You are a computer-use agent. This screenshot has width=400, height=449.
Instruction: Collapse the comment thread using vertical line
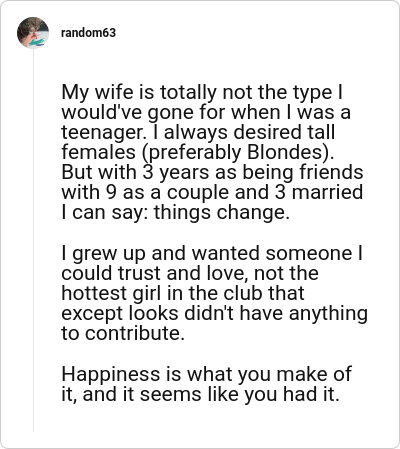point(33,240)
